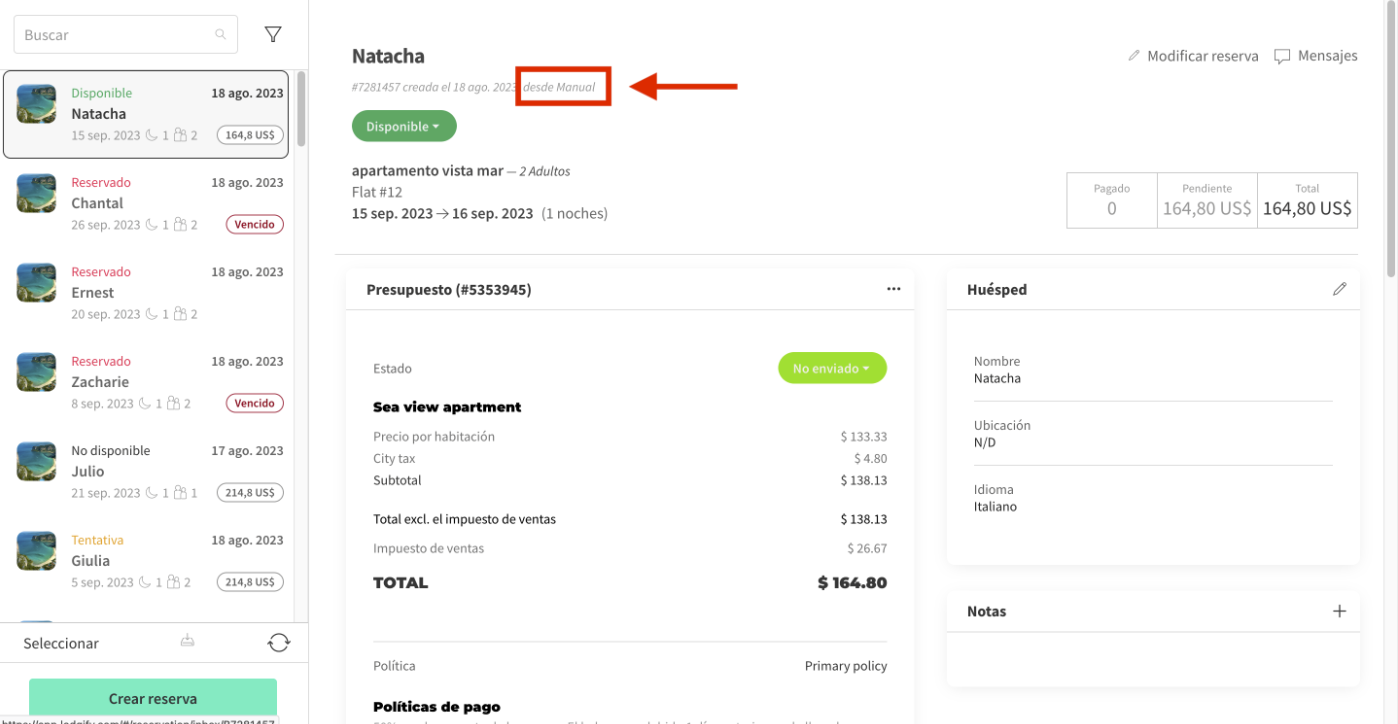
Task: Click the refresh sync icon
Action: coord(278,643)
